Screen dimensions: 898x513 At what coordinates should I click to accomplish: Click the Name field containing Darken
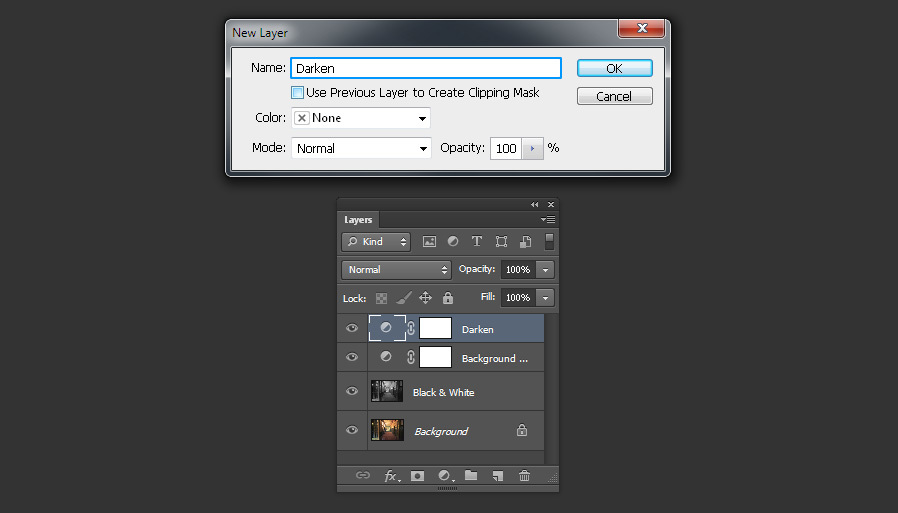pyautogui.click(x=426, y=68)
